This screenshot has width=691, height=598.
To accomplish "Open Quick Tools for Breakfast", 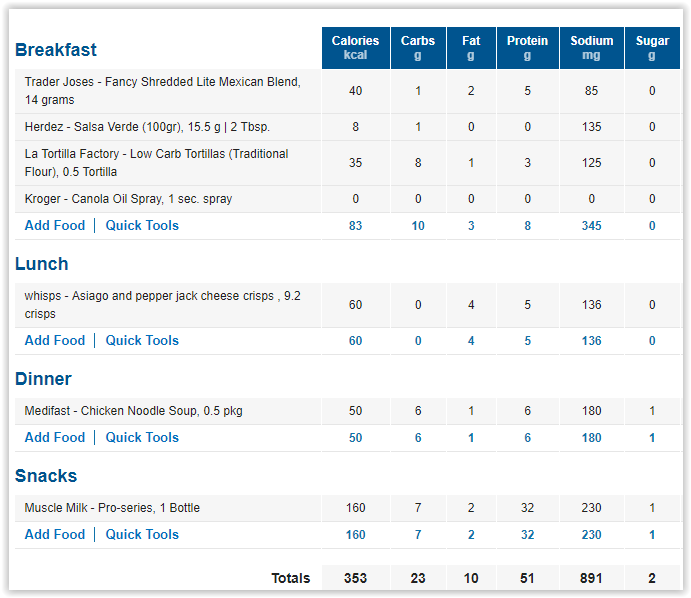I will tap(142, 225).
